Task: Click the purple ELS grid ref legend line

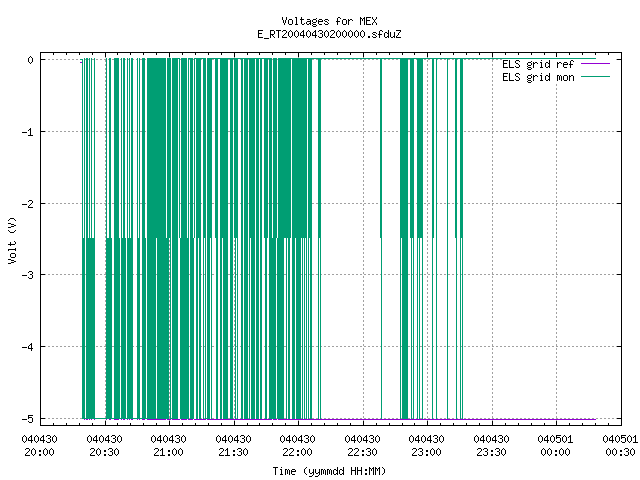Action: coord(596,64)
